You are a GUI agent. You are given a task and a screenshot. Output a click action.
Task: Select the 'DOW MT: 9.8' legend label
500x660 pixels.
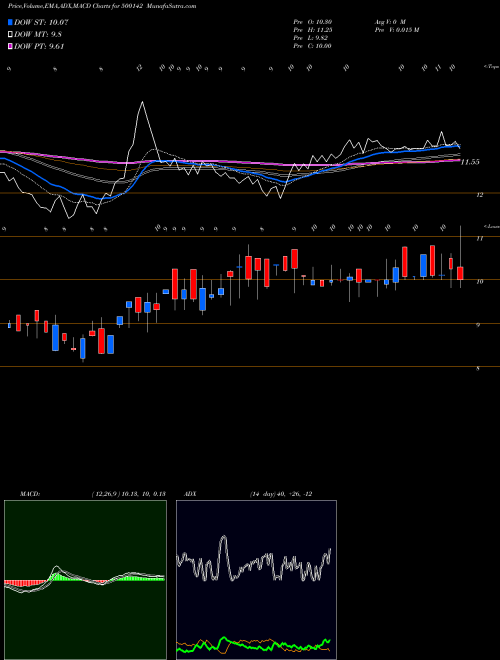point(38,35)
